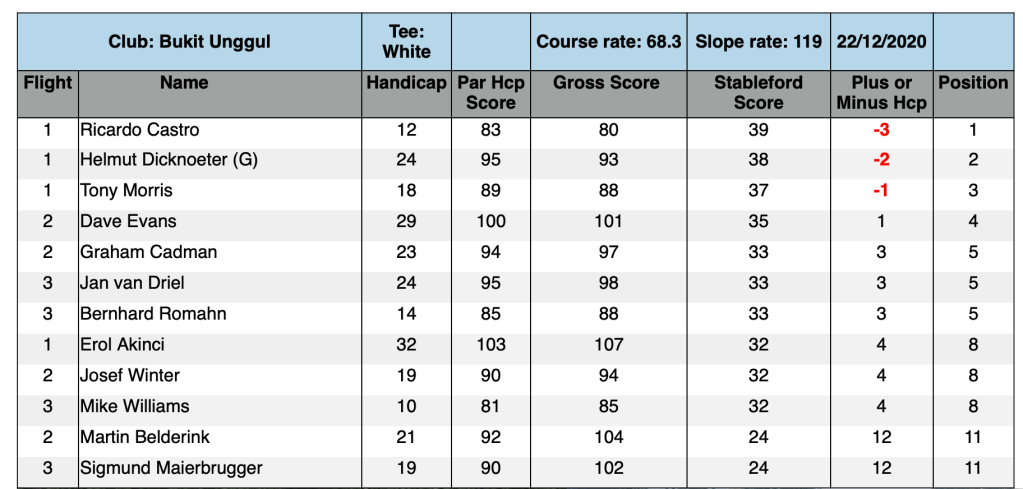This screenshot has width=1023, height=489.
Task: Select the Plus or Minus Hcp header
Action: click(x=881, y=92)
